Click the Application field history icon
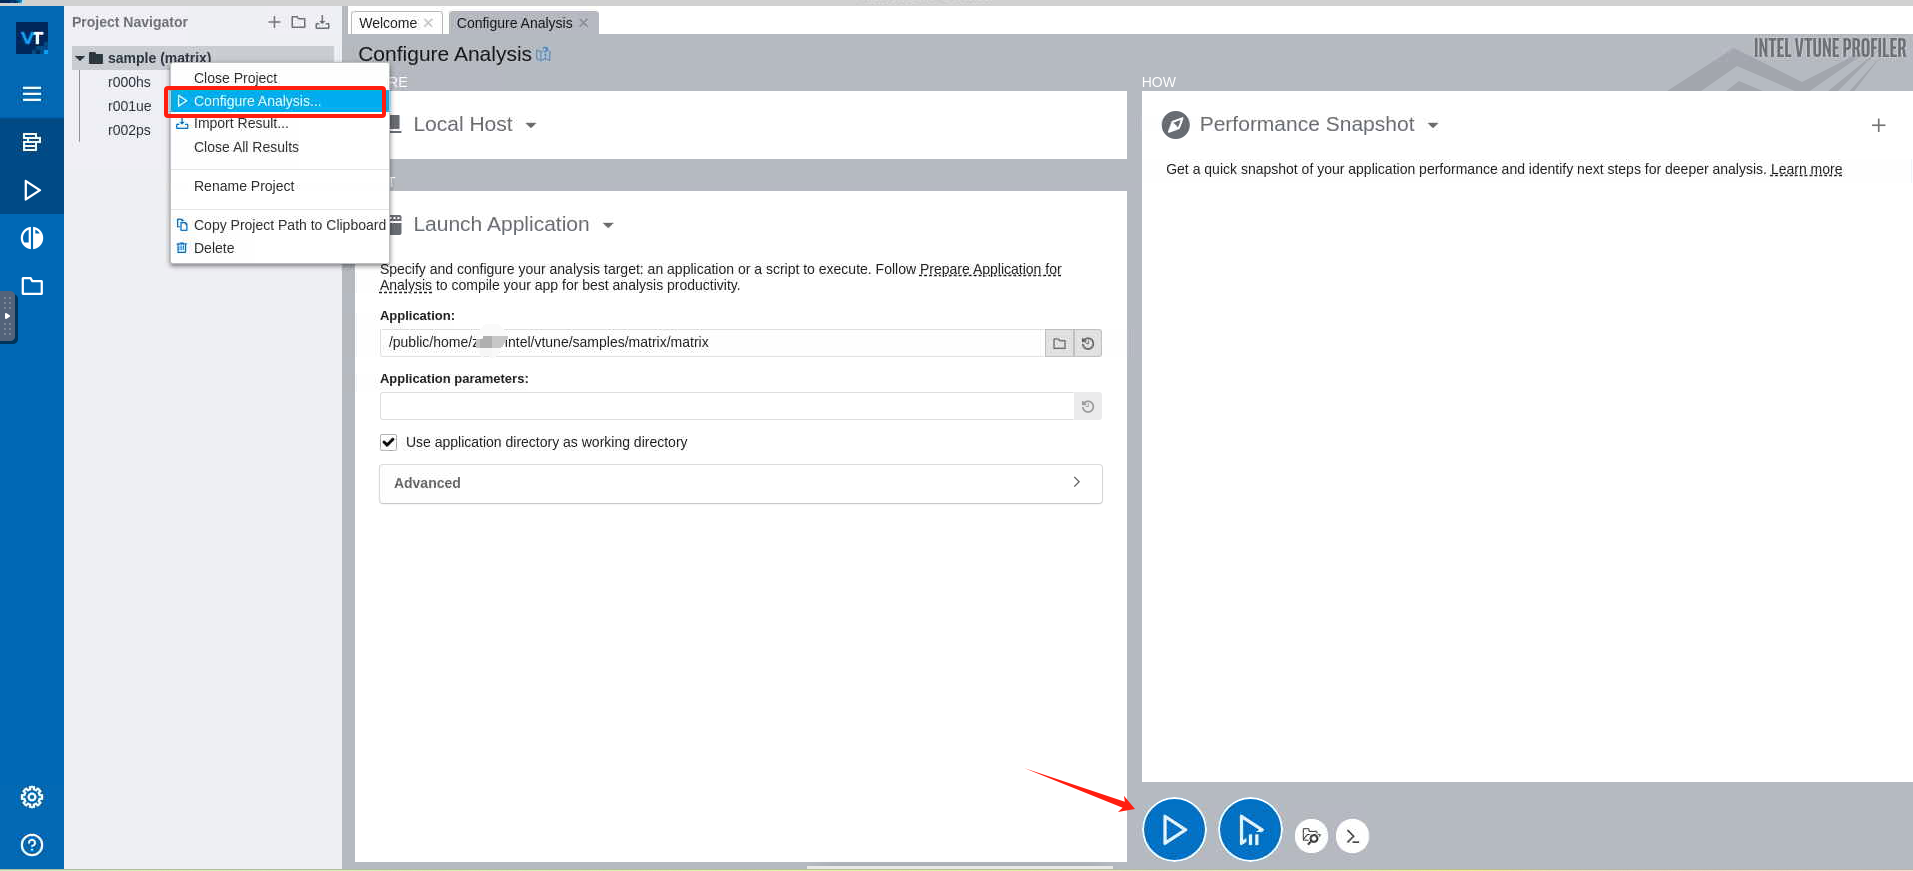Screen dimensions: 1913x871 point(1088,343)
